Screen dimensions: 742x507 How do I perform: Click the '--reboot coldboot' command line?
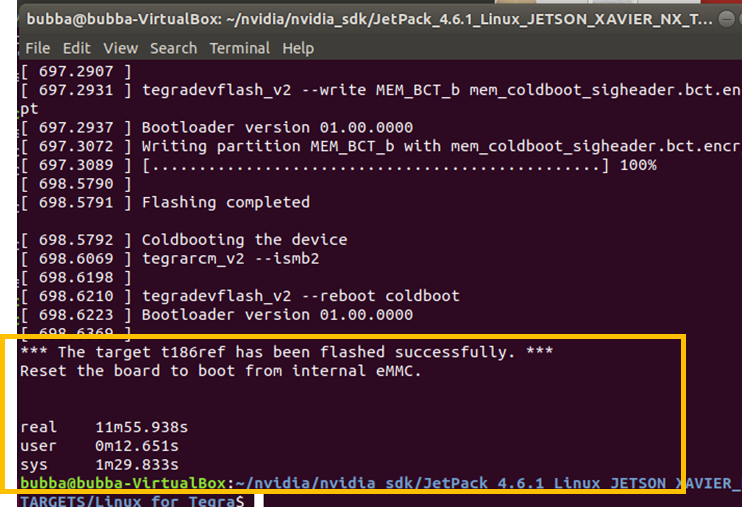point(300,296)
